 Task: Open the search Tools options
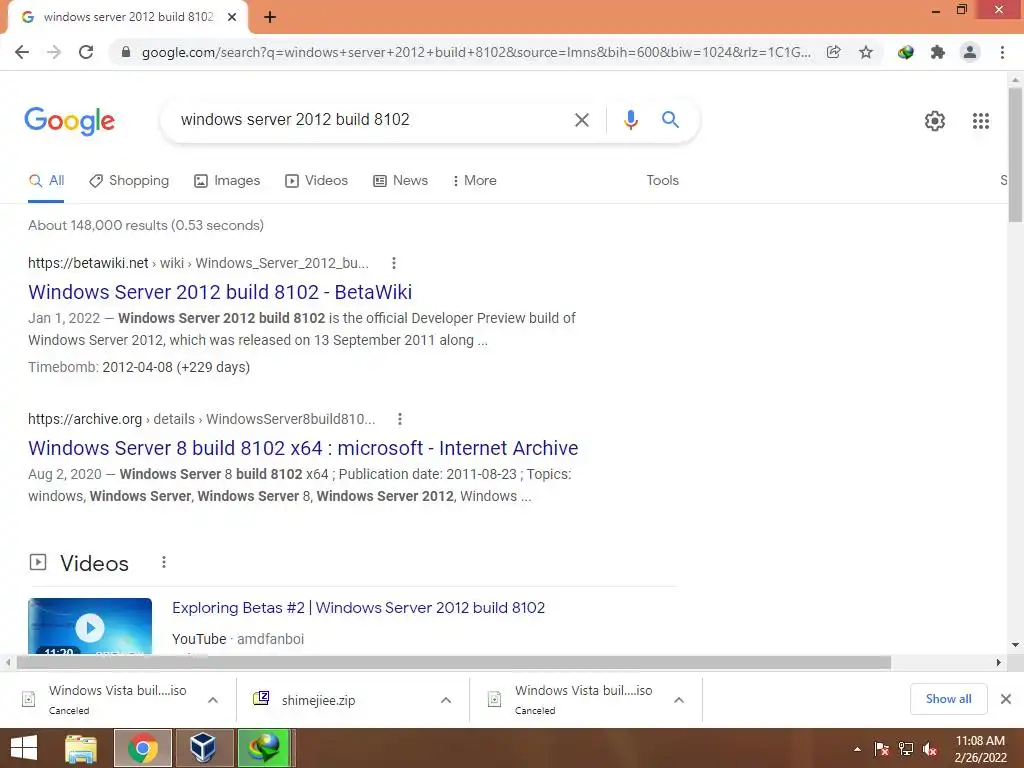(x=662, y=181)
